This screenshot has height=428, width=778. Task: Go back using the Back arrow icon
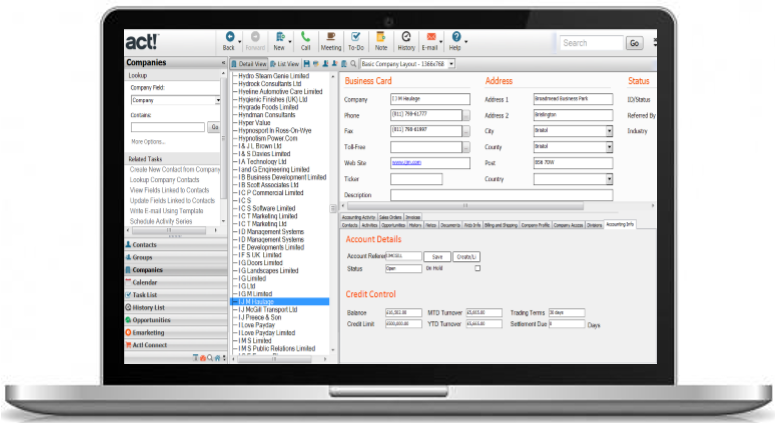(230, 37)
